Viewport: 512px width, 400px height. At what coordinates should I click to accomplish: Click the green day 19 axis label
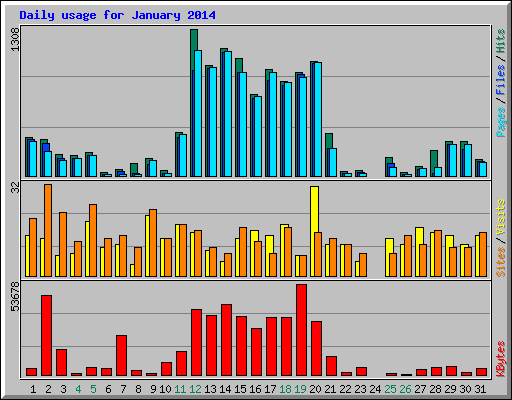tap(300, 389)
